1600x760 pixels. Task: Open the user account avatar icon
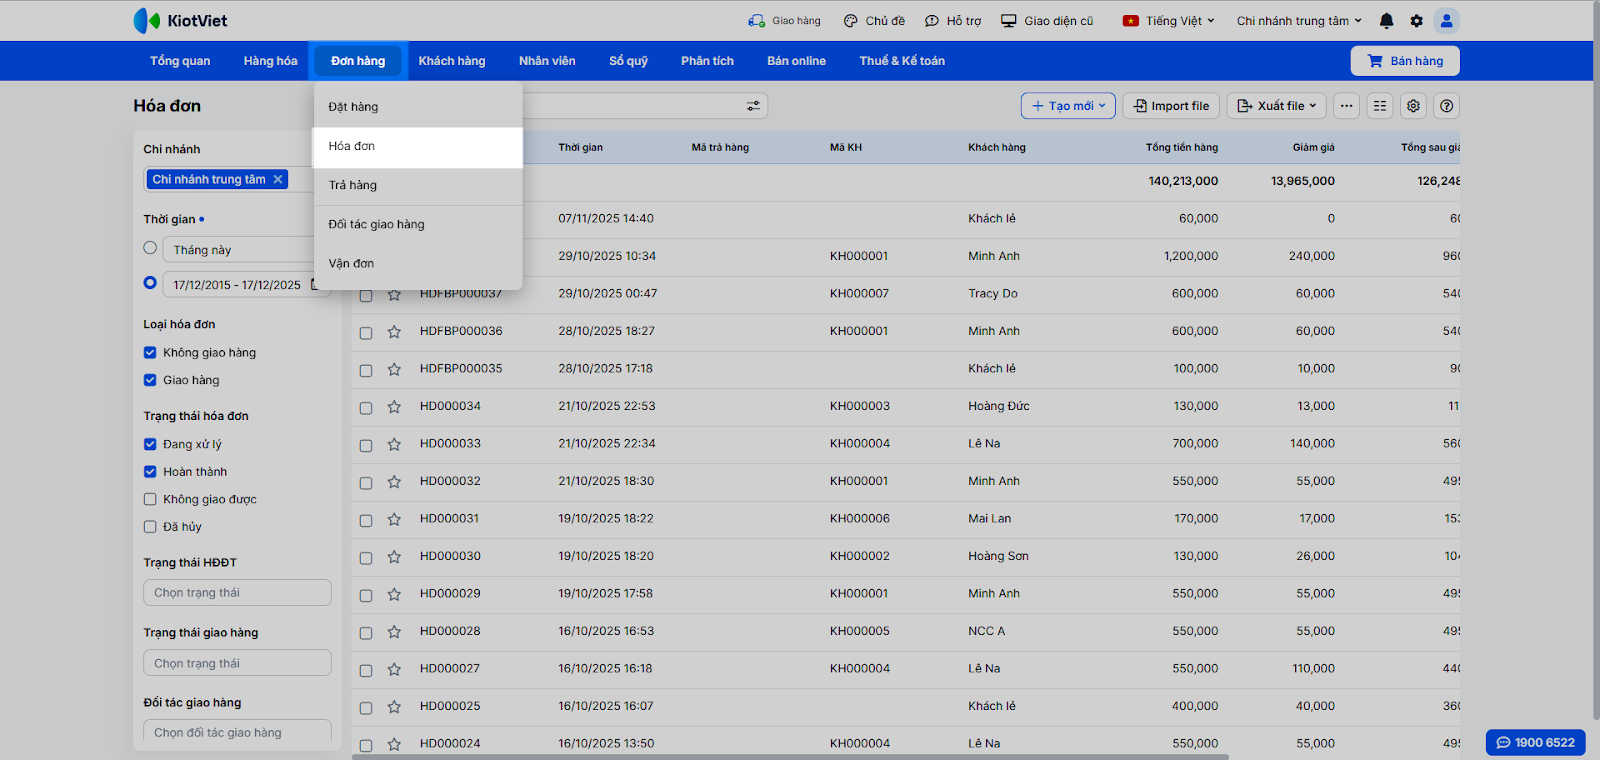(x=1446, y=21)
